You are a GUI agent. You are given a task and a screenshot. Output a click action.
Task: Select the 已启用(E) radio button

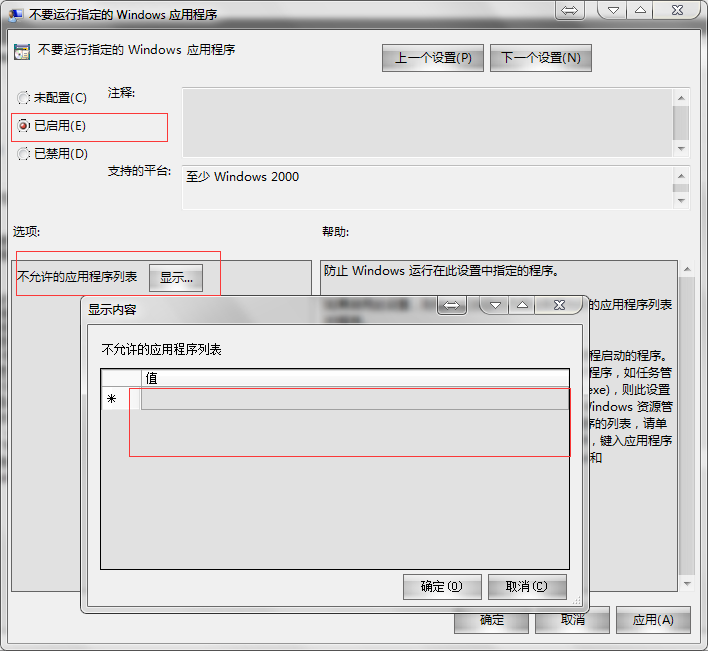[51, 126]
